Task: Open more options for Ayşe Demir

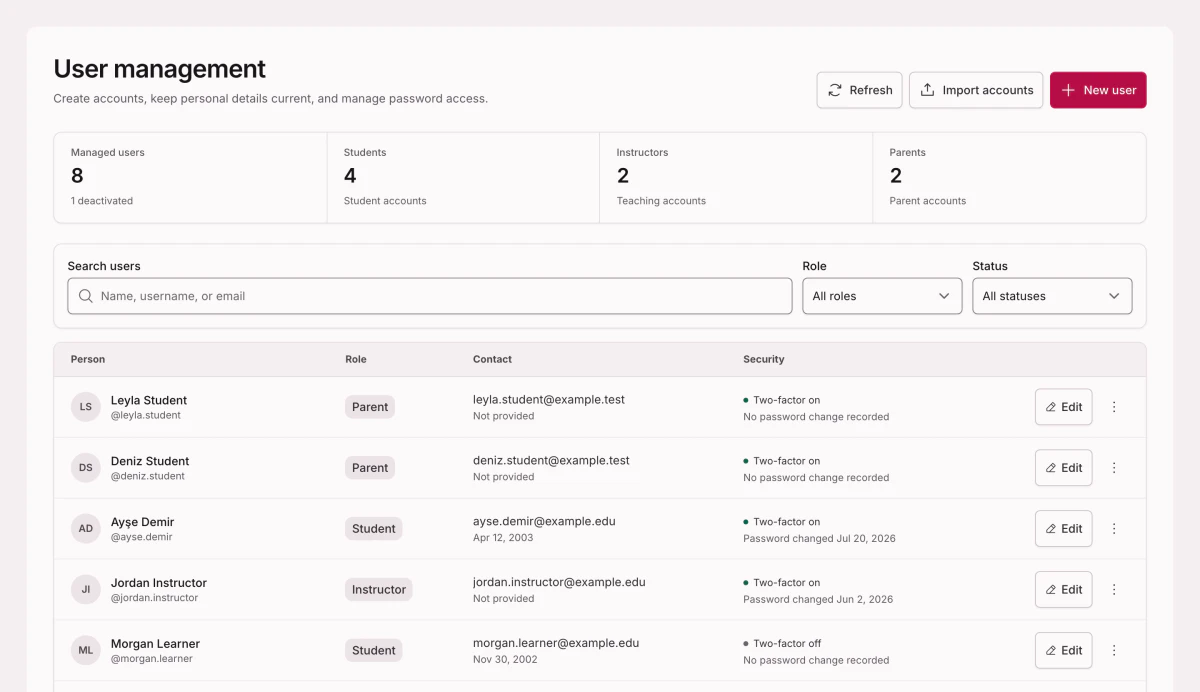Action: pos(1114,529)
